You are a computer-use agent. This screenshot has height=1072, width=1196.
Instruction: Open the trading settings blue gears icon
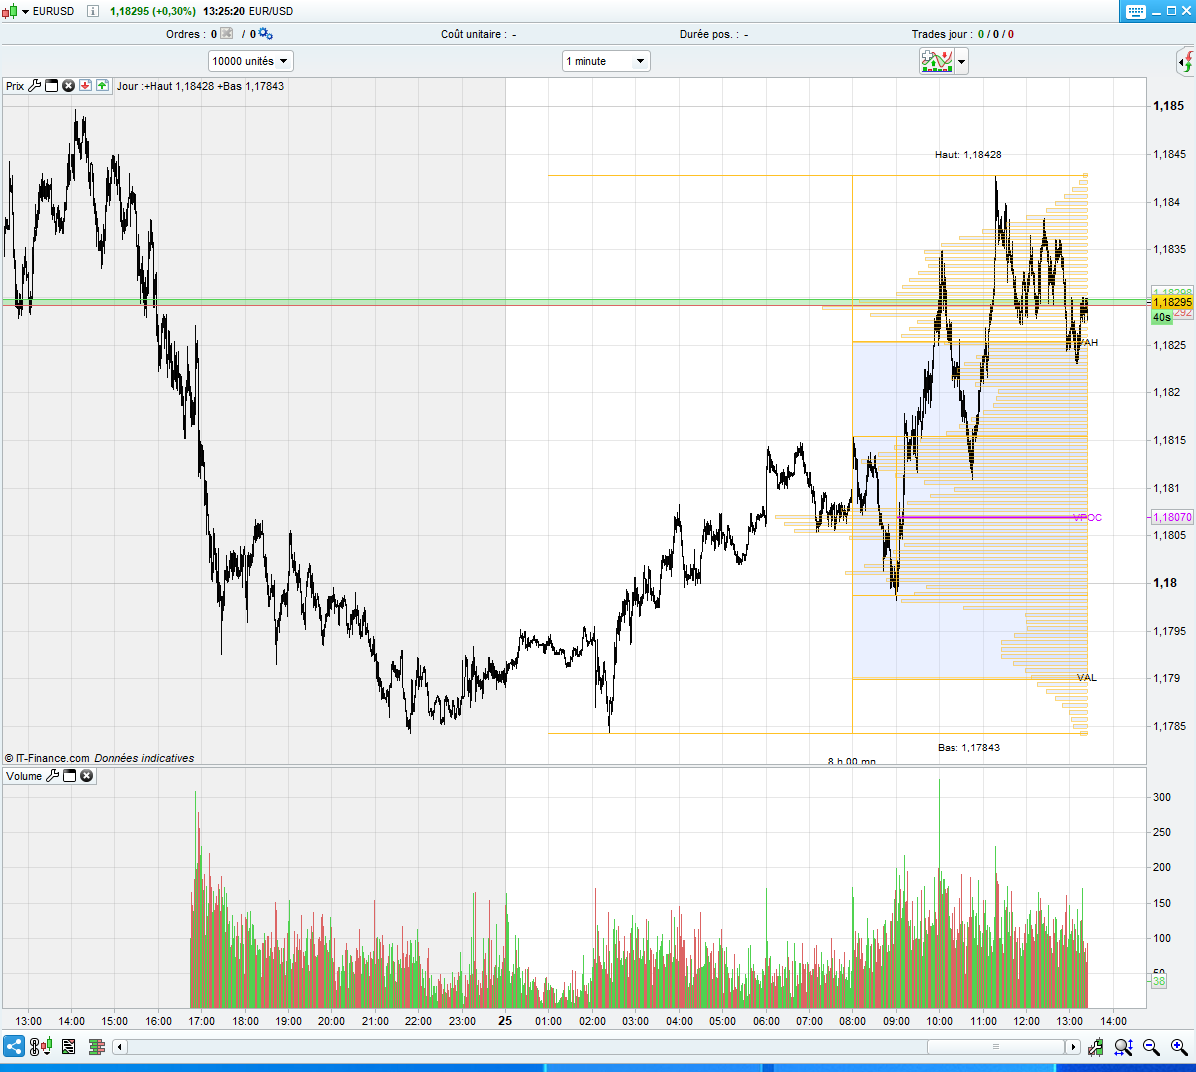click(265, 34)
